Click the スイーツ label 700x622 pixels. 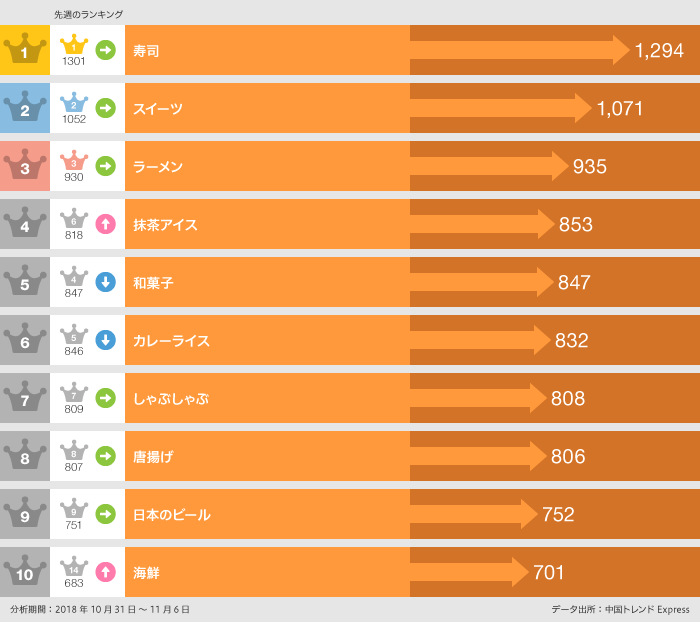(158, 109)
